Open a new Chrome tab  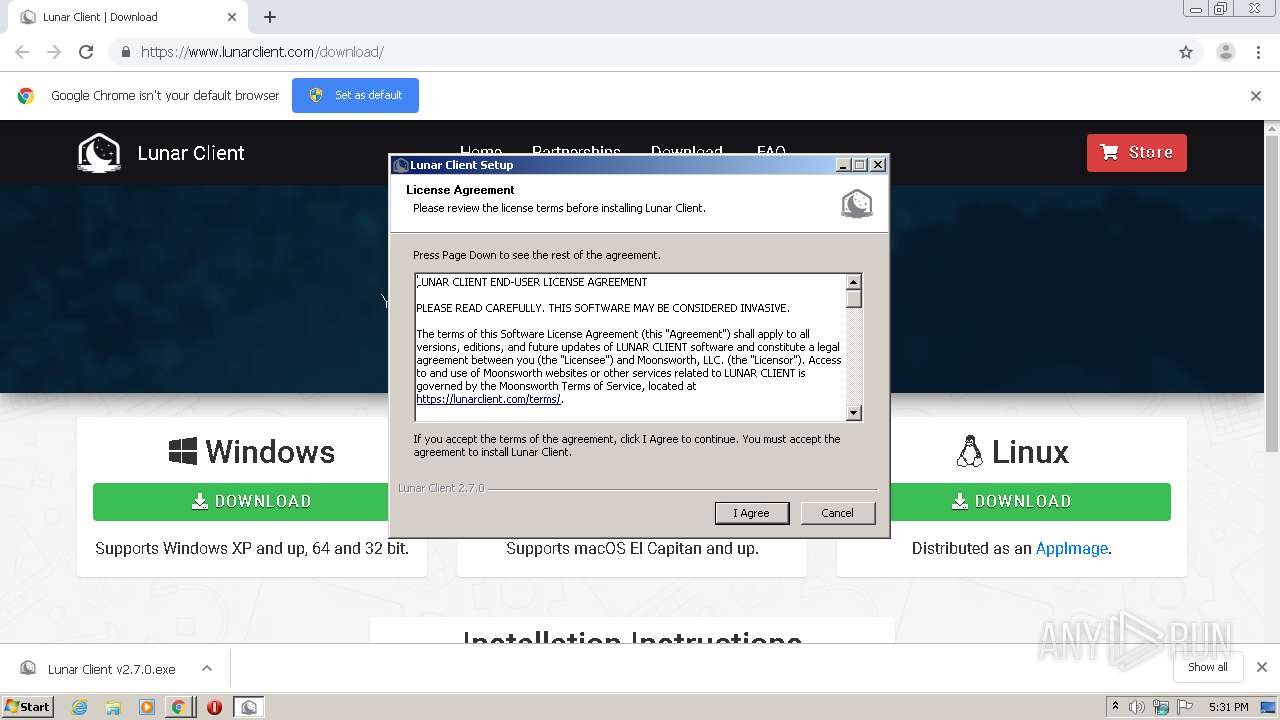pyautogui.click(x=270, y=17)
